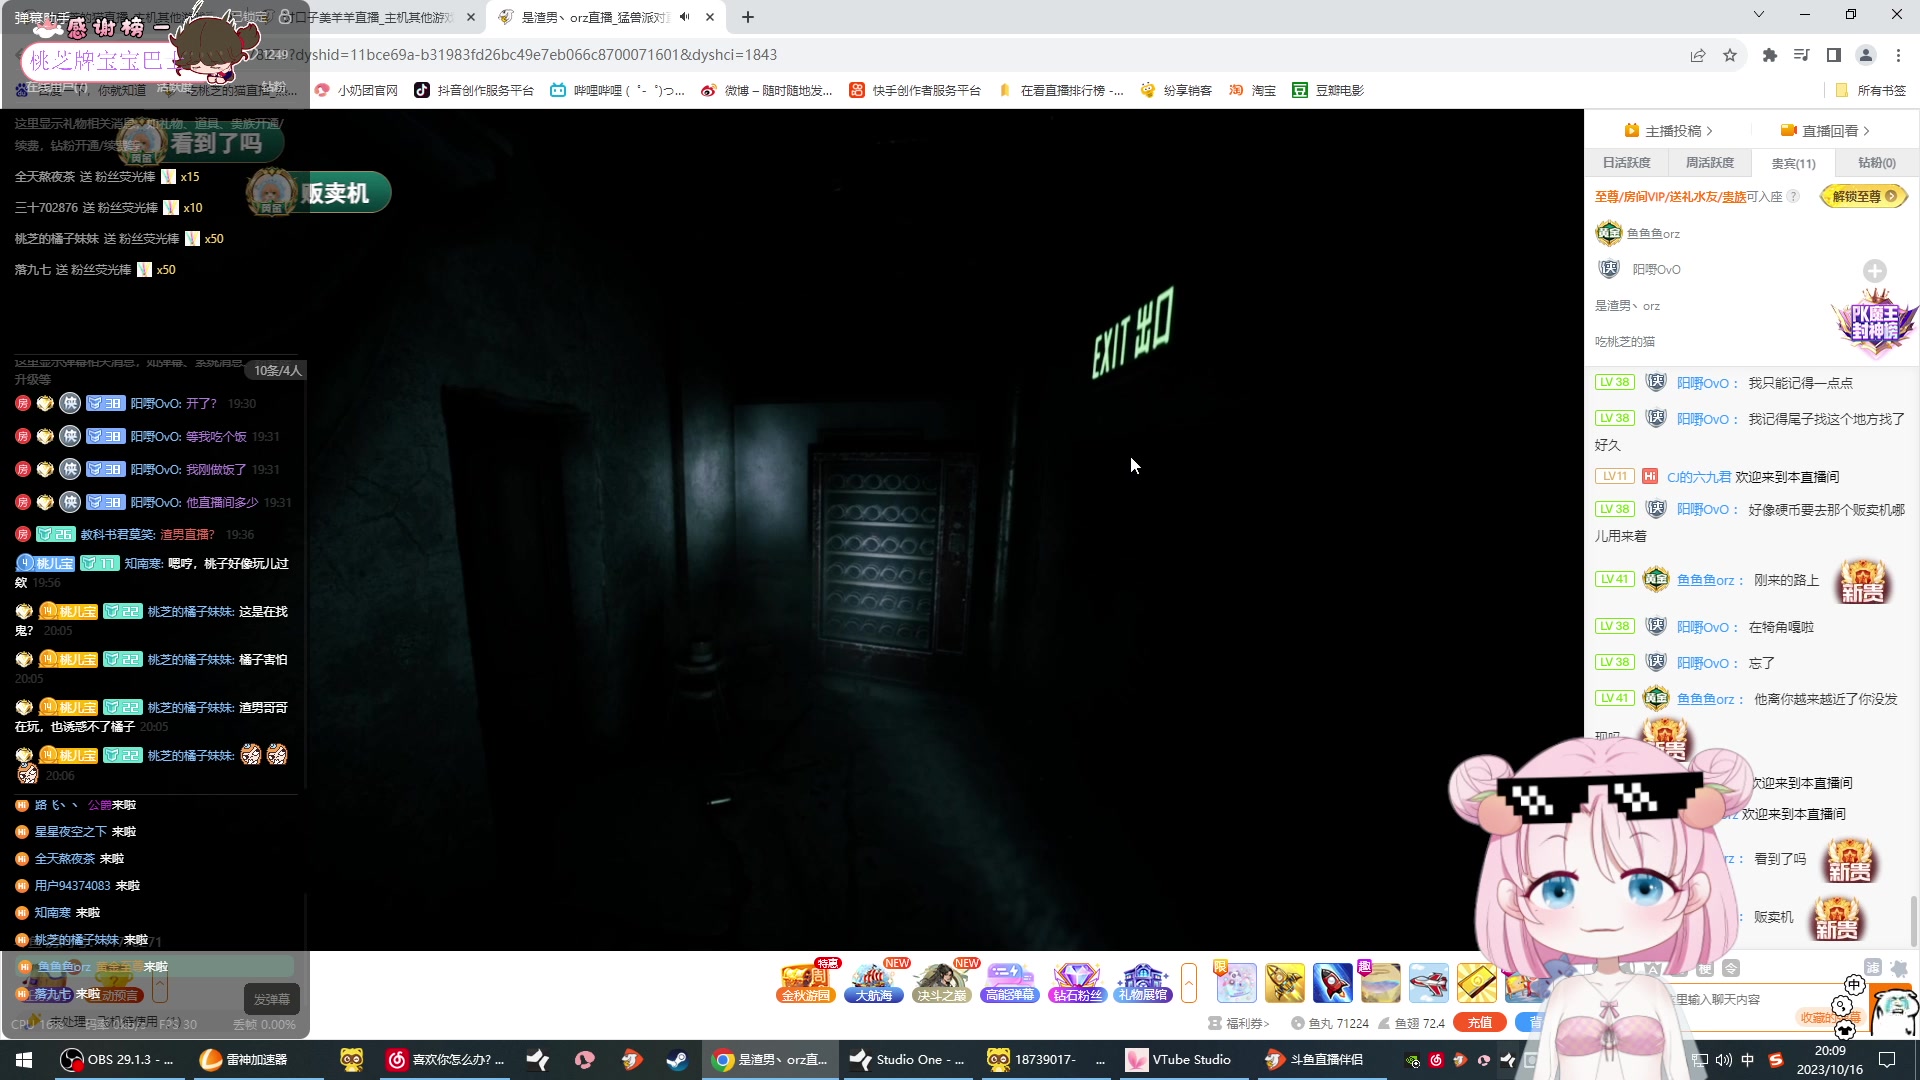Send the limited pink bubble gift
Image resolution: width=1920 pixels, height=1080 pixels.
pyautogui.click(x=1237, y=983)
